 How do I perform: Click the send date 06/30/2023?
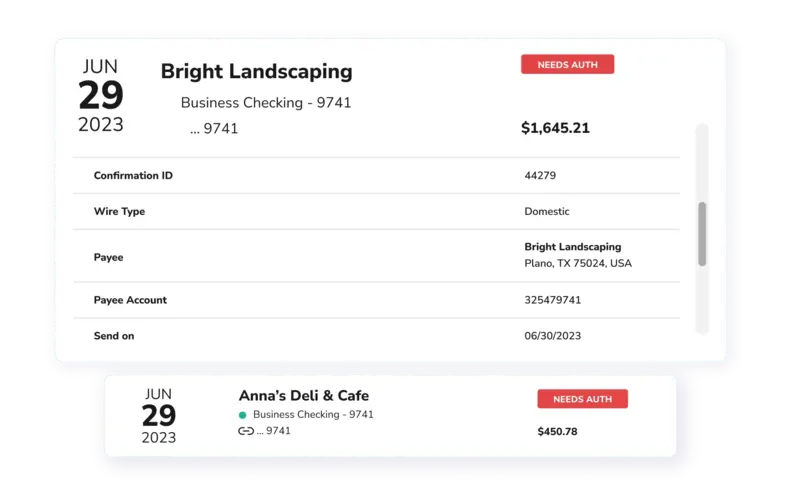pos(553,336)
